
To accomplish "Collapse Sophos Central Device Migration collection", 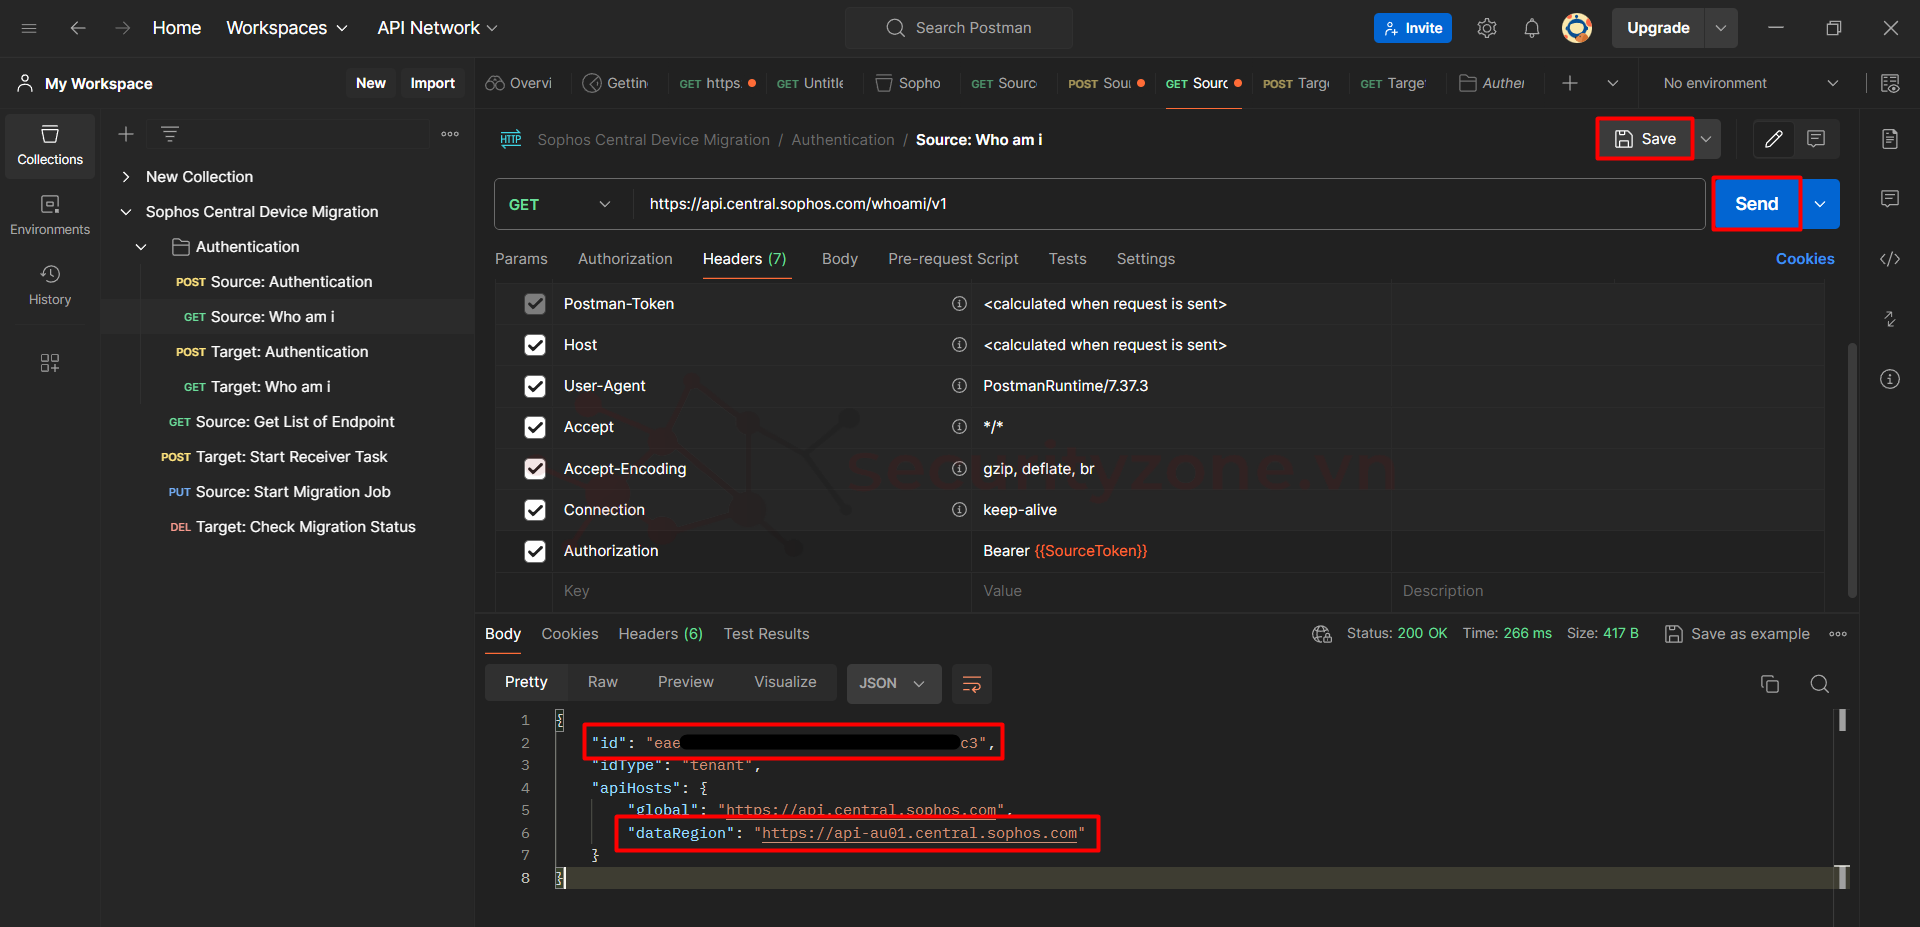I will [x=126, y=212].
